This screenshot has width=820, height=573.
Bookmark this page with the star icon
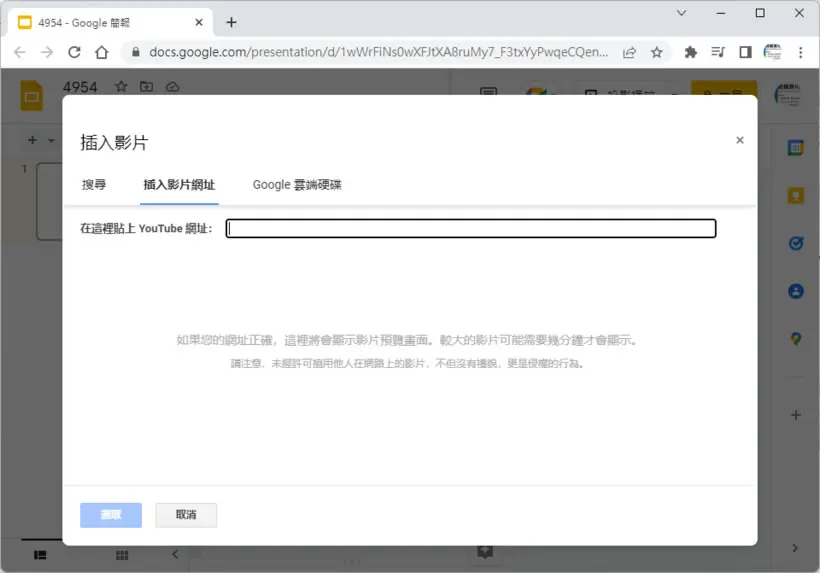pos(657,52)
